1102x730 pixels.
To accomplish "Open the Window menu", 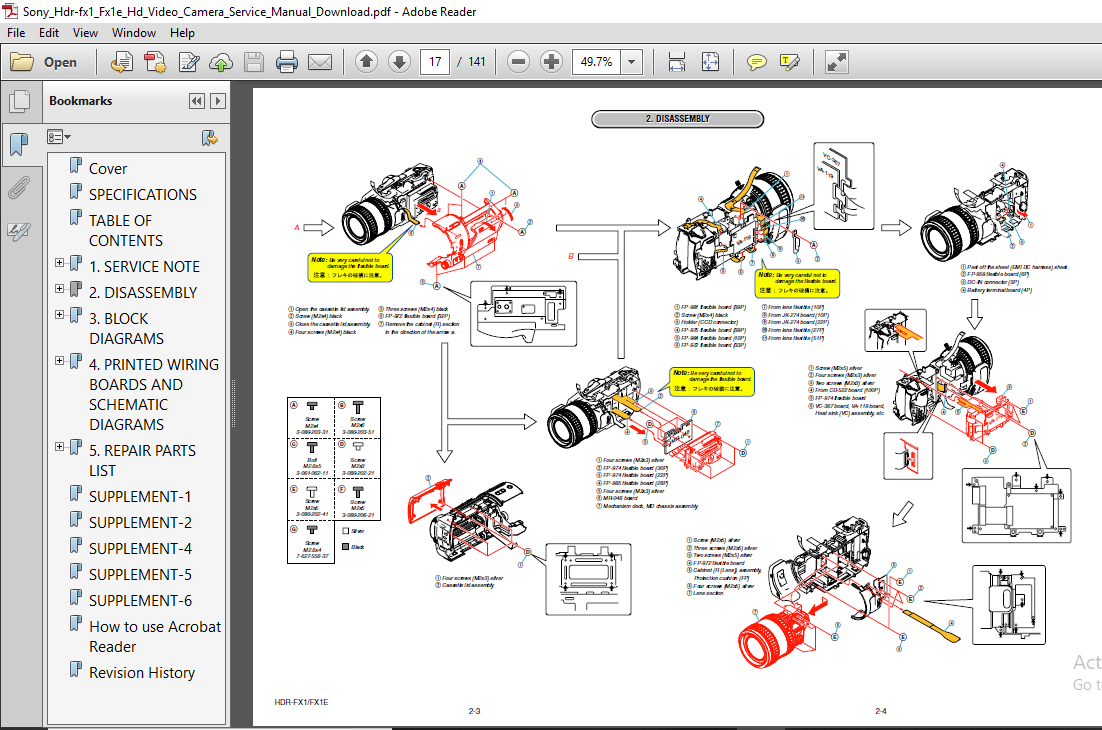I will tap(134, 33).
